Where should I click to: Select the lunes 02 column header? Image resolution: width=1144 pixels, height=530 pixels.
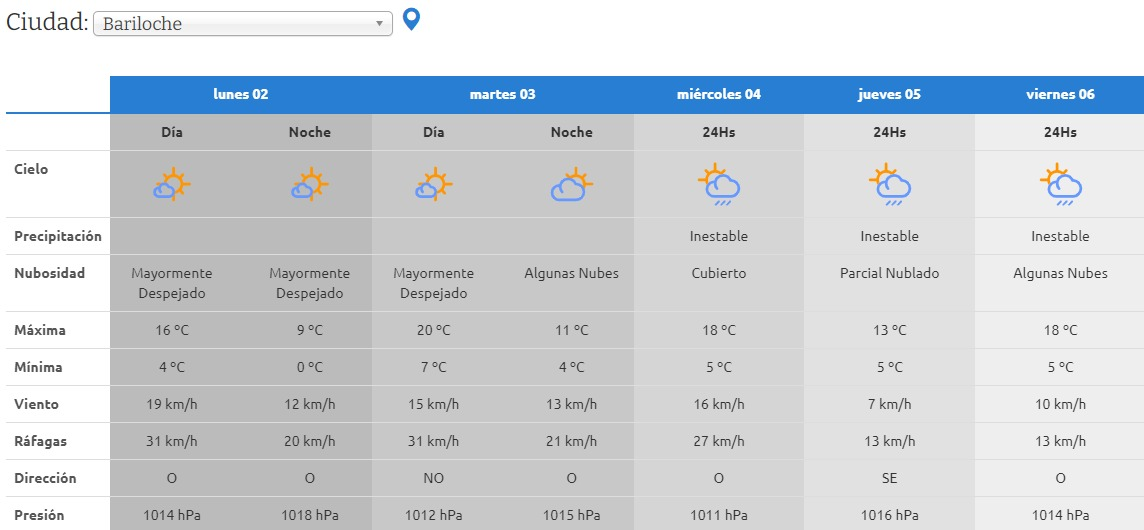[241, 94]
